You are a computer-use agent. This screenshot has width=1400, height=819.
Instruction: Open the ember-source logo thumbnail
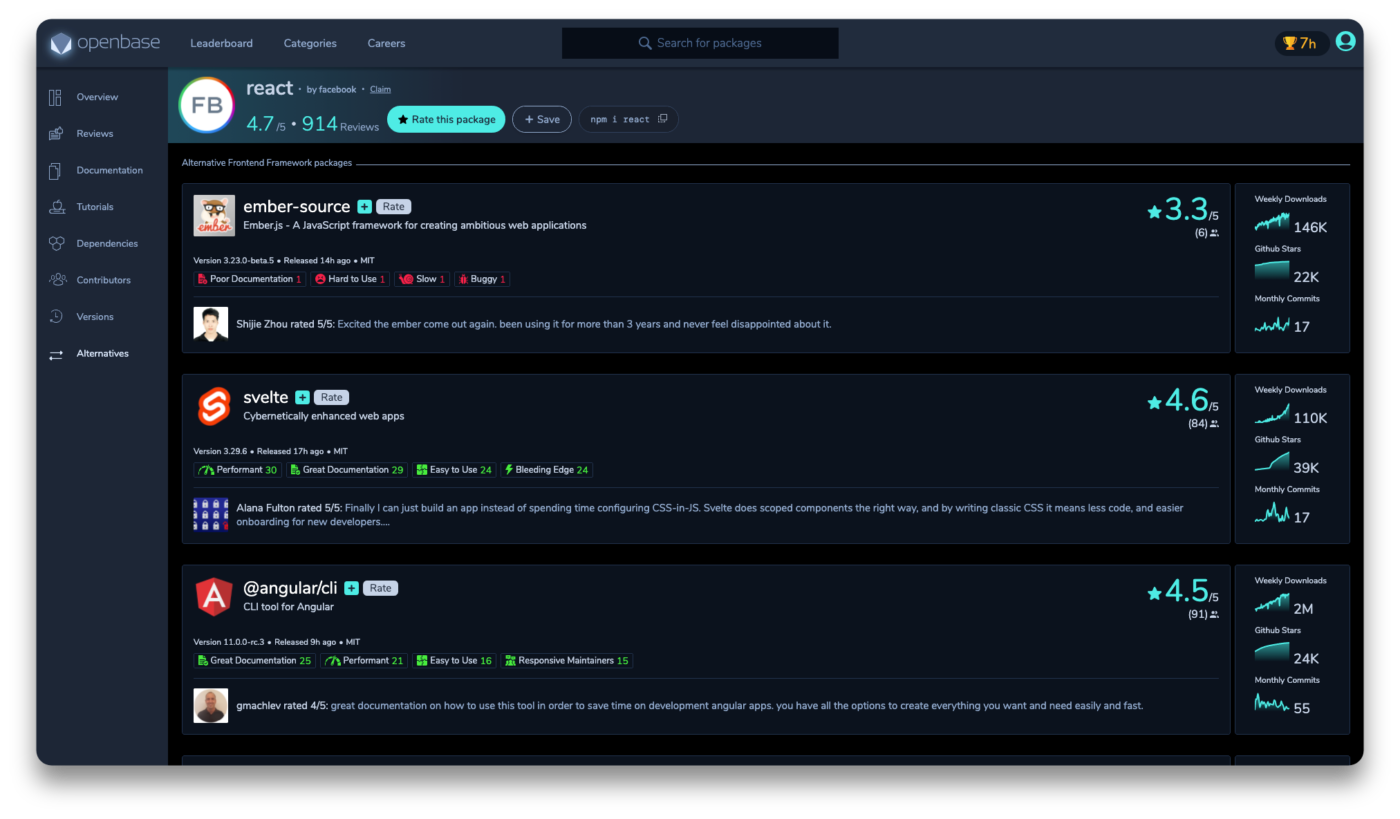[214, 216]
